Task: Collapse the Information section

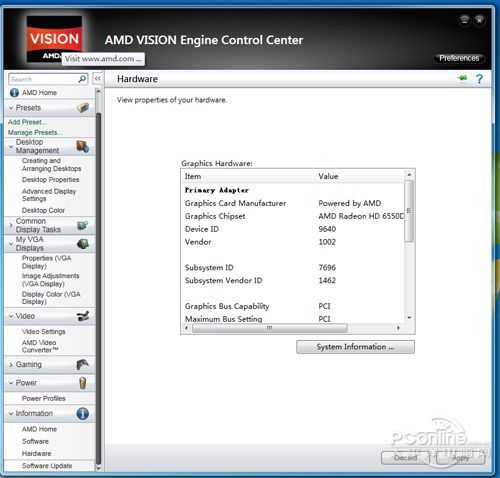Action: tap(11, 414)
